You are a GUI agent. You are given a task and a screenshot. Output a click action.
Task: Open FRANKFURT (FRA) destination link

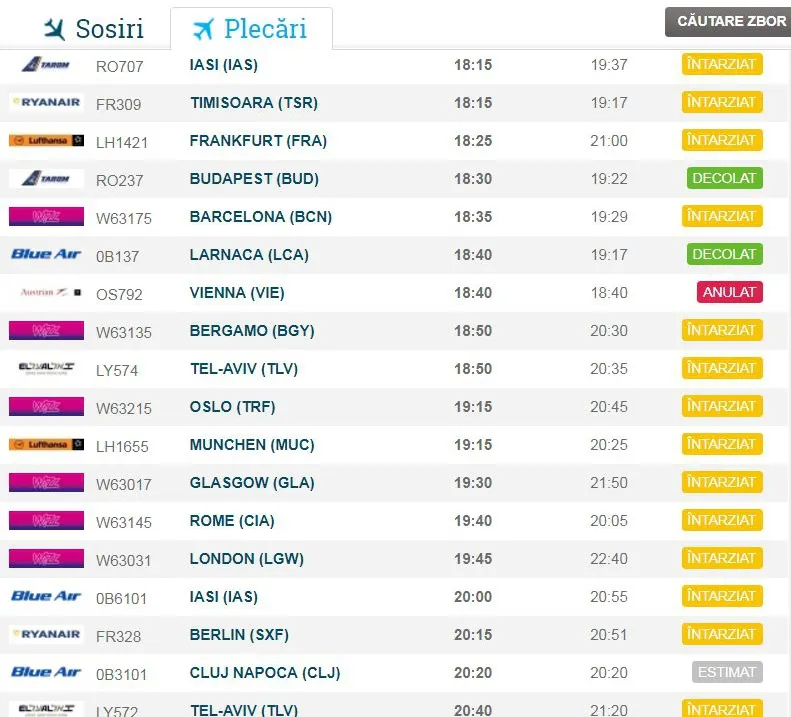tap(258, 140)
